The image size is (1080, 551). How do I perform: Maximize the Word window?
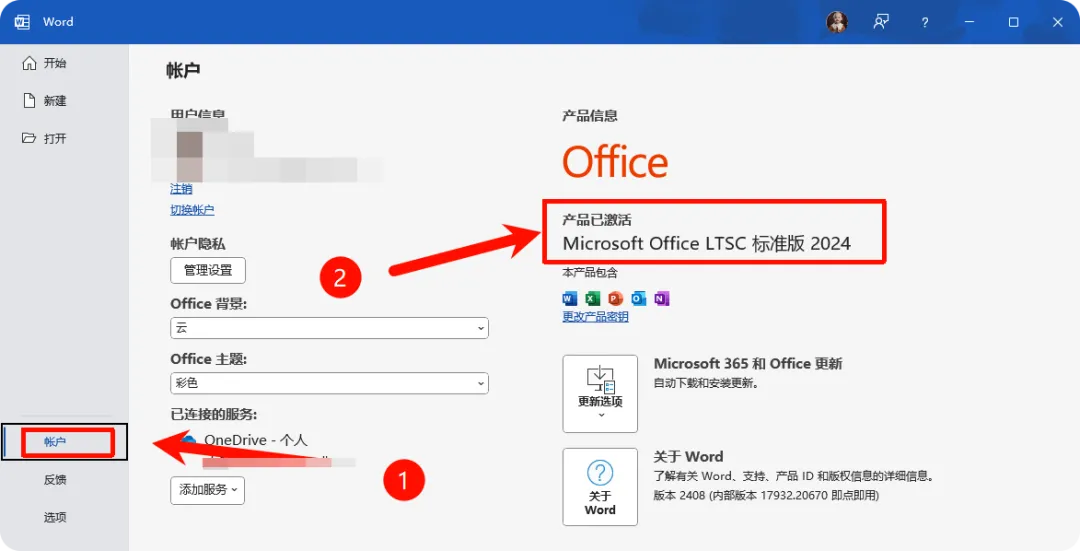pyautogui.click(x=1013, y=22)
